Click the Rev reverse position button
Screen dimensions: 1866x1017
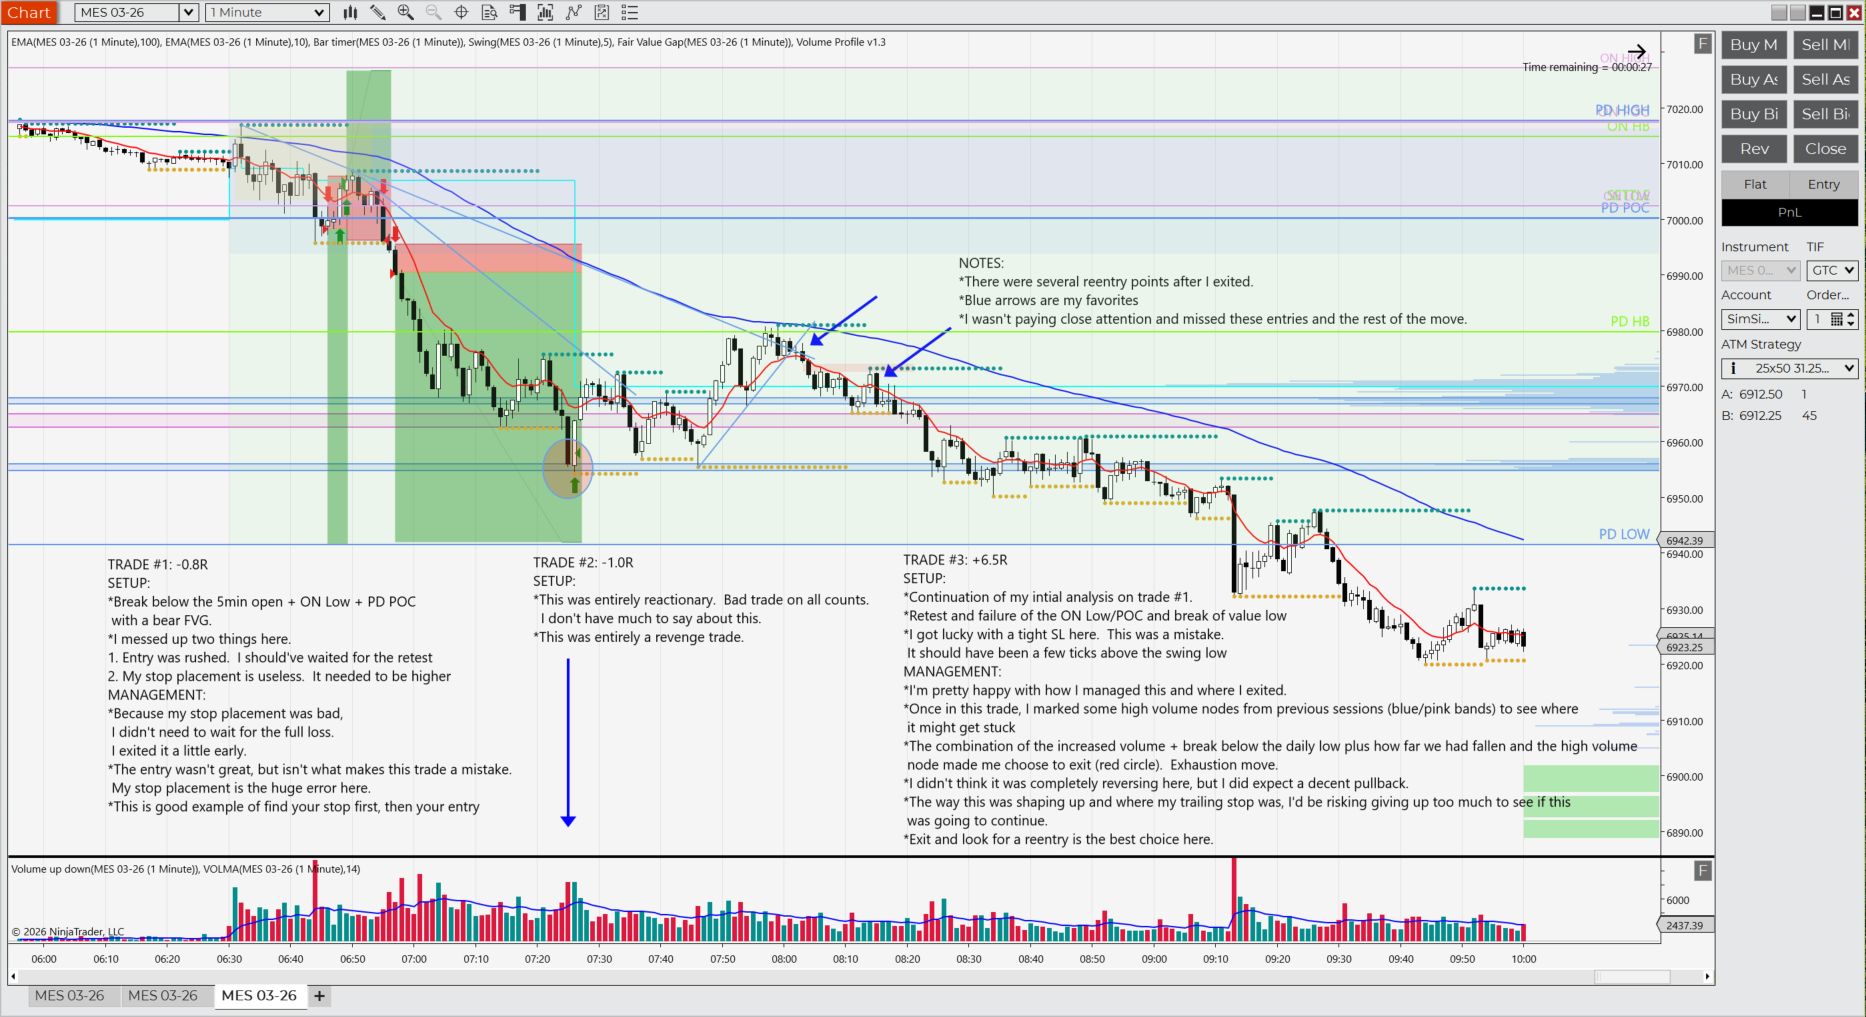coord(1754,149)
